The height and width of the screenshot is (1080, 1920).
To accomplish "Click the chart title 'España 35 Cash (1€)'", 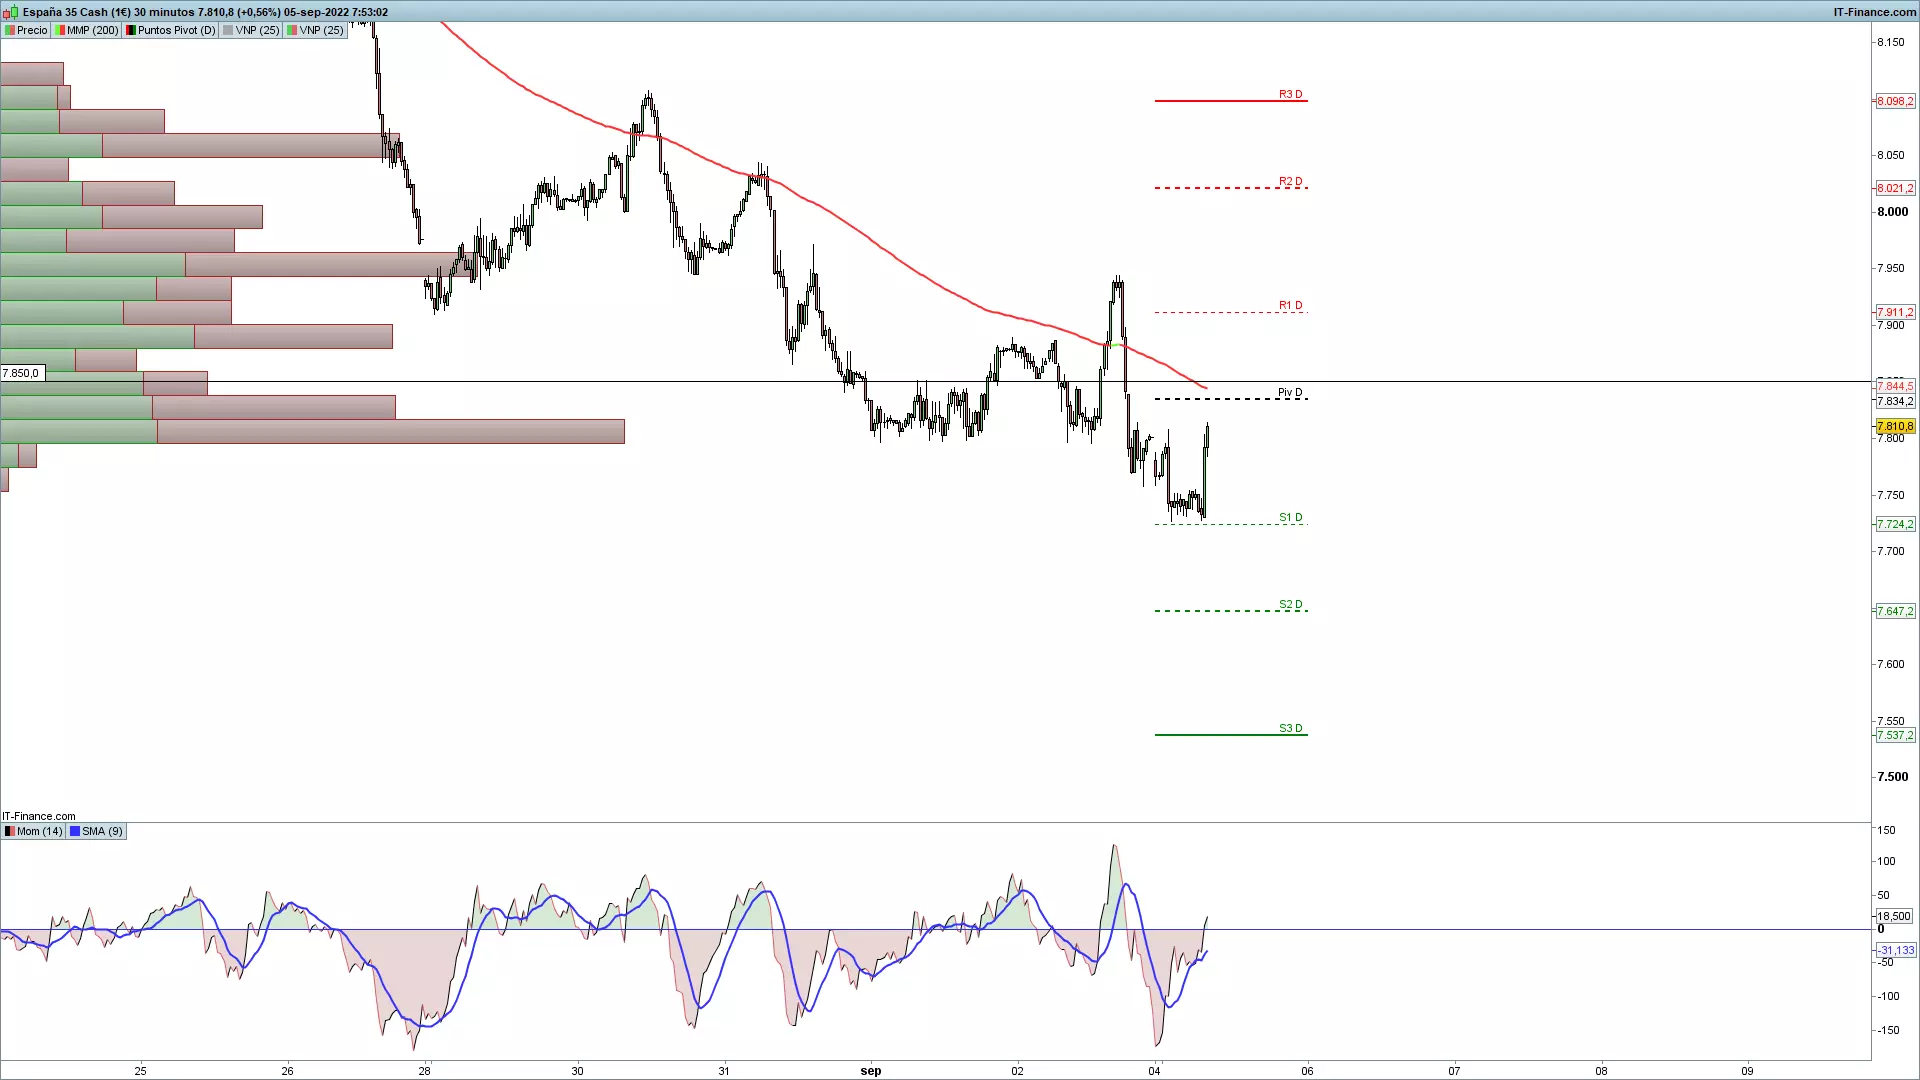I will click(77, 12).
